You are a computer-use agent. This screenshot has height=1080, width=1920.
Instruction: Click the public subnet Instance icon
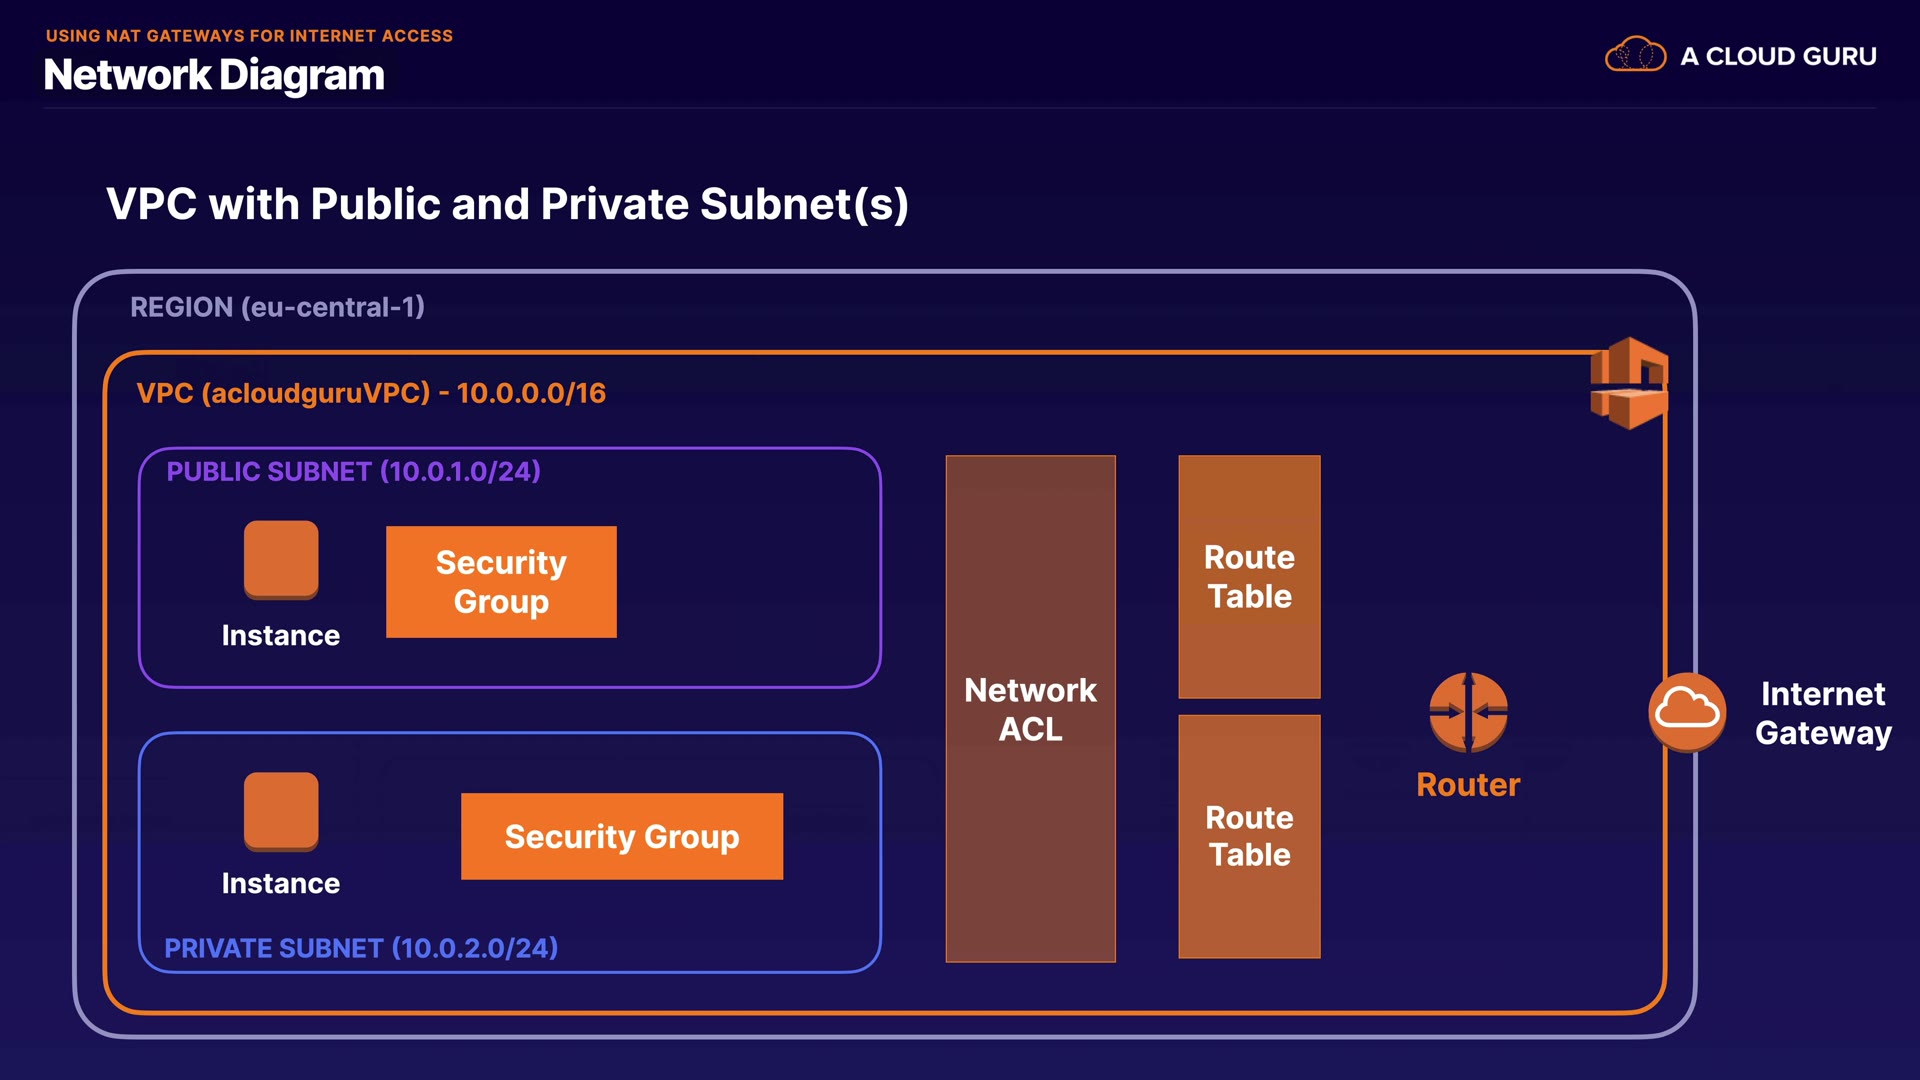[x=281, y=559]
